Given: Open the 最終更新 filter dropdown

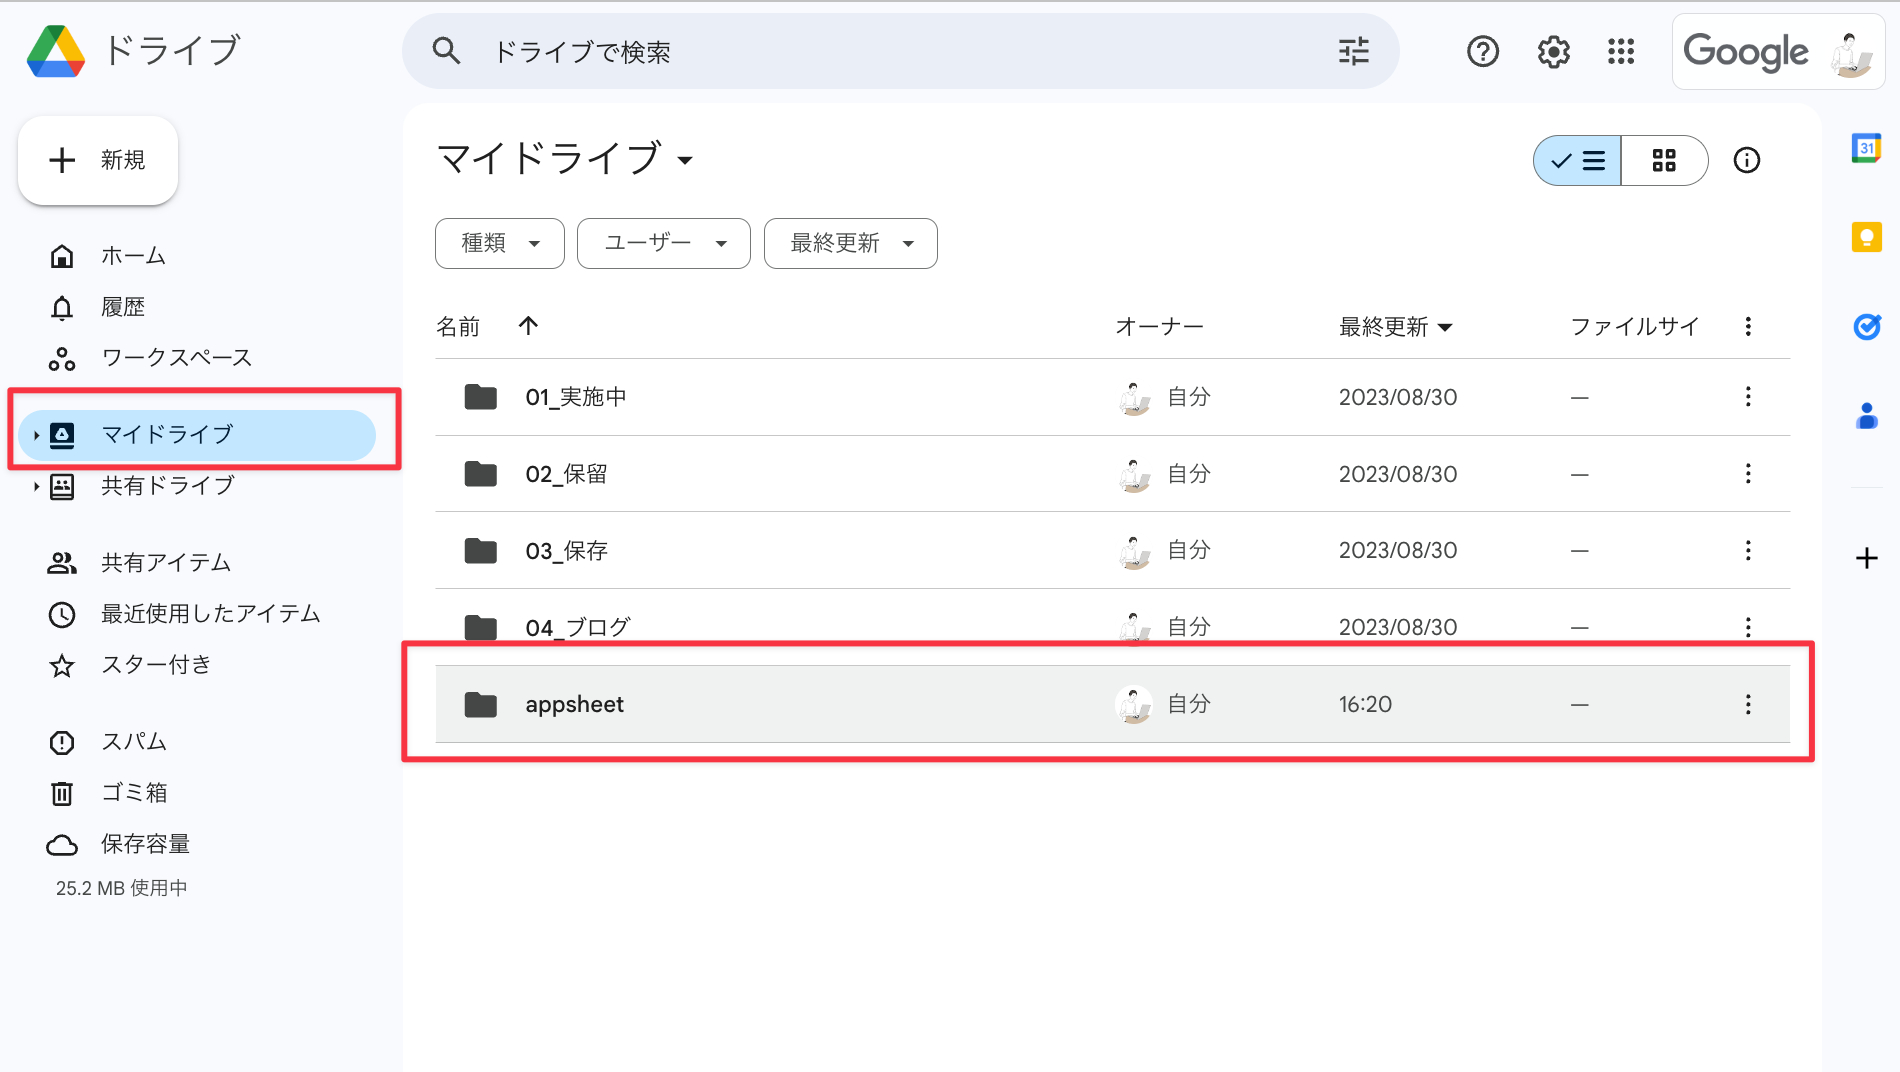Looking at the screenshot, I should (850, 243).
